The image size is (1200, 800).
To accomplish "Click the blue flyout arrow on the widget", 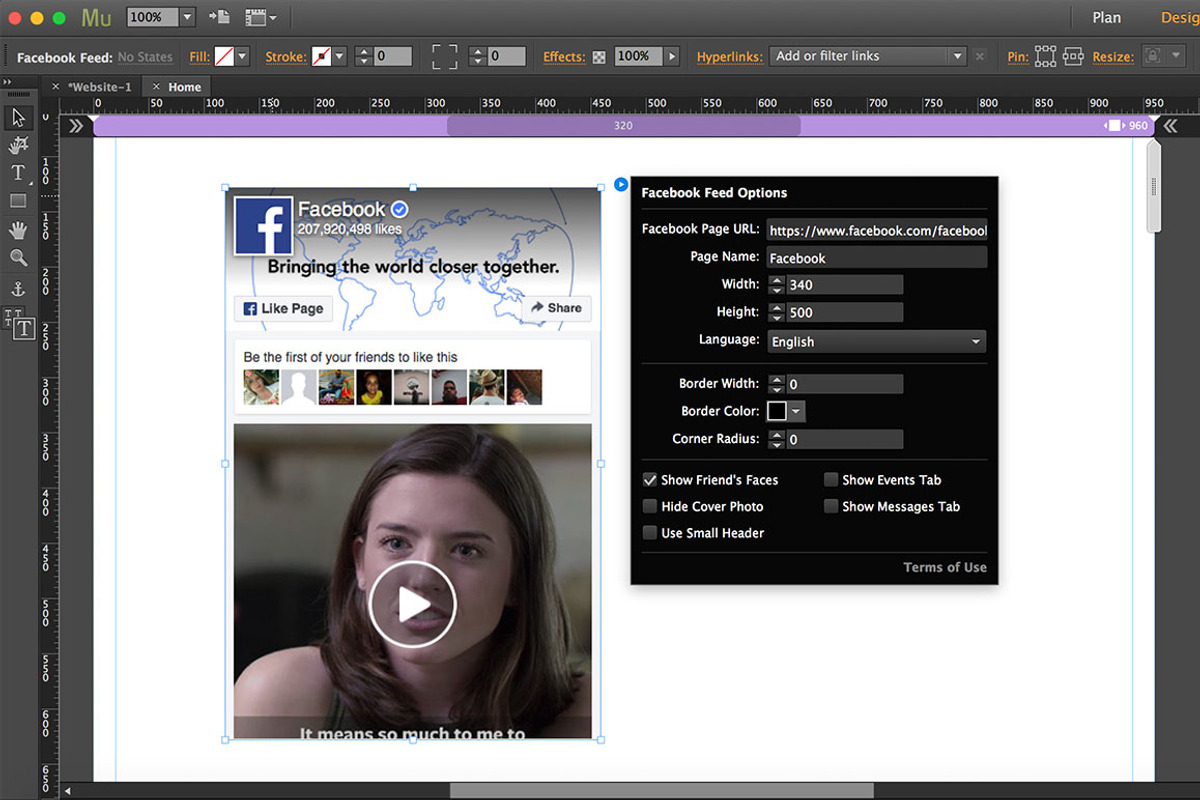I will point(621,184).
